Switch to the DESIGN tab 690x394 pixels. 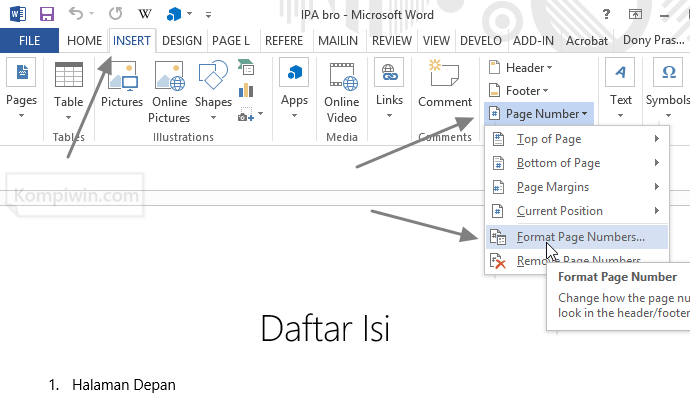(182, 41)
